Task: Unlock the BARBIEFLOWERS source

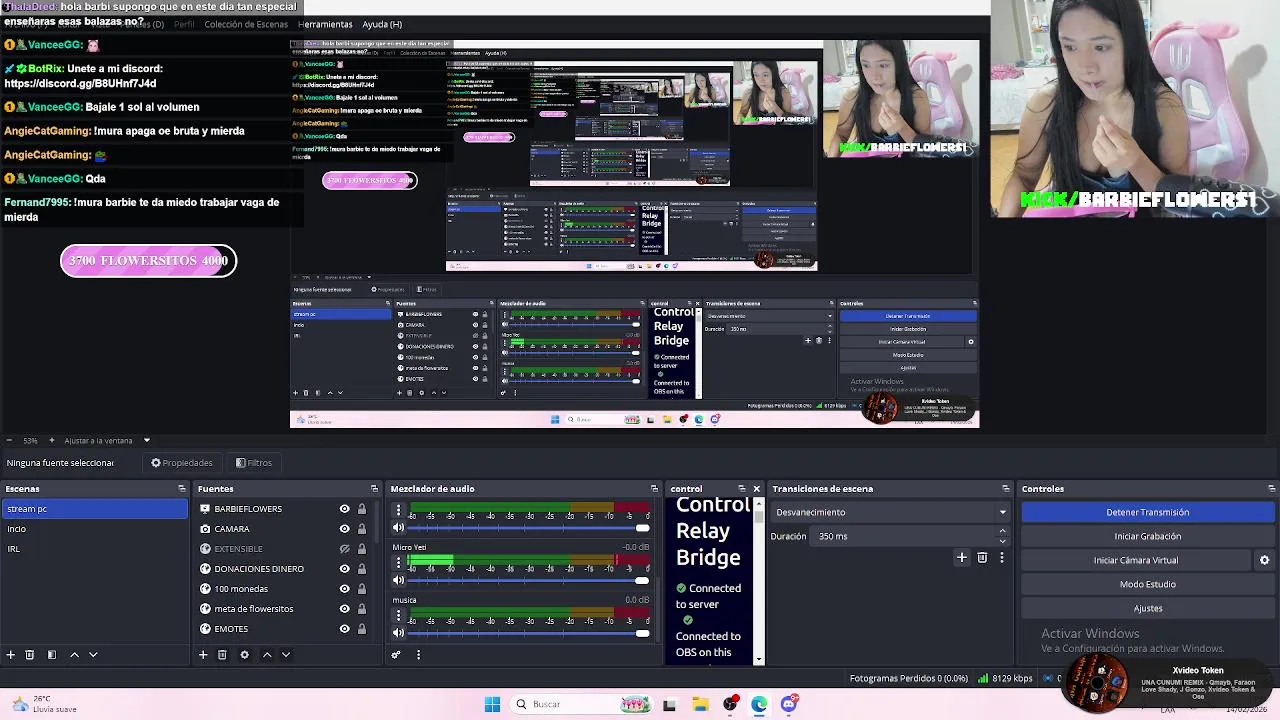Action: (x=362, y=509)
